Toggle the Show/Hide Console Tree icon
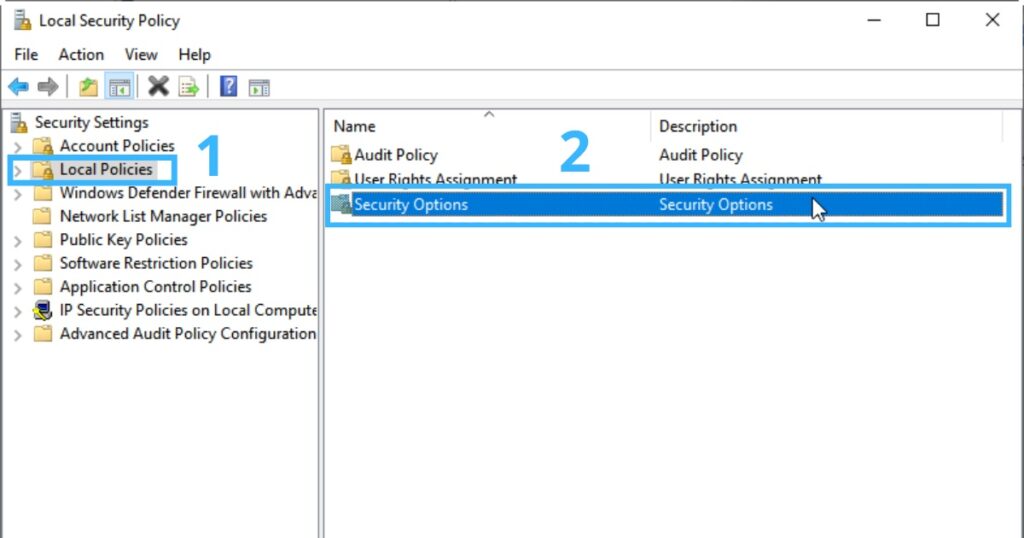Screen dimensions: 1024x538 coord(119,87)
